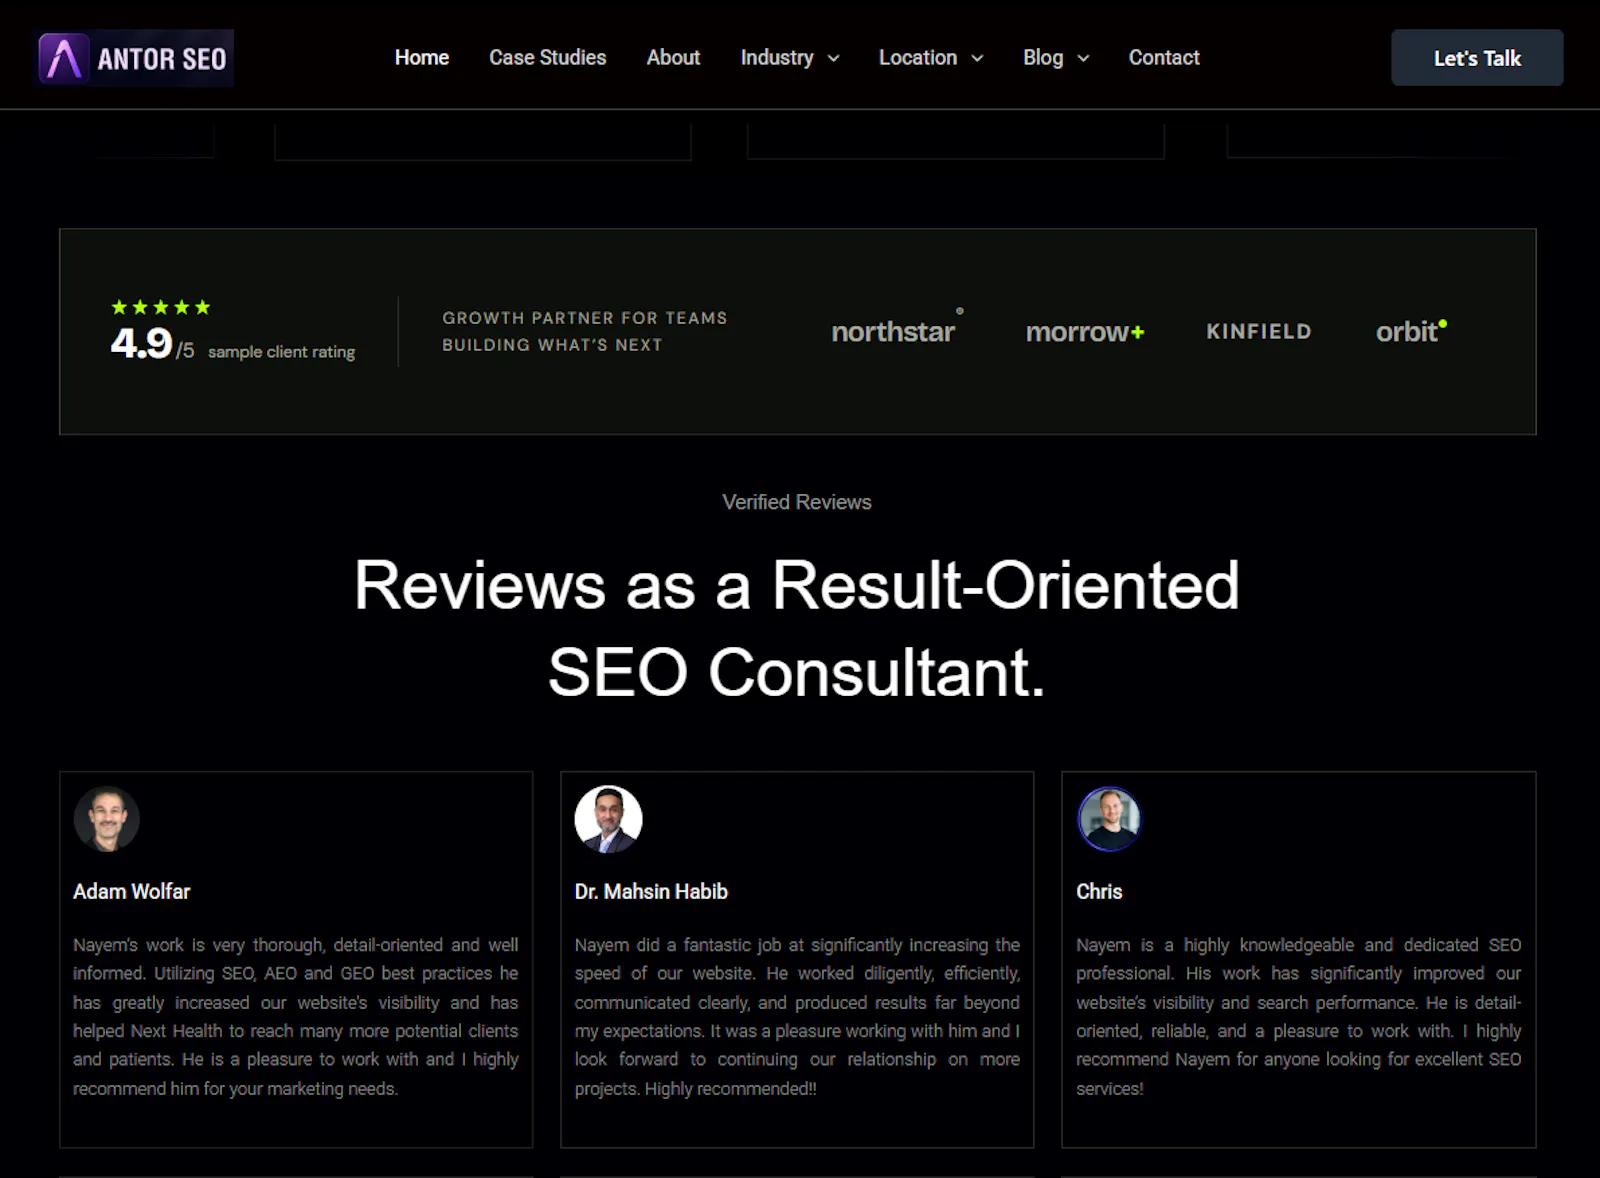Select the Chris reviewer name
This screenshot has width=1600, height=1178.
(x=1099, y=891)
